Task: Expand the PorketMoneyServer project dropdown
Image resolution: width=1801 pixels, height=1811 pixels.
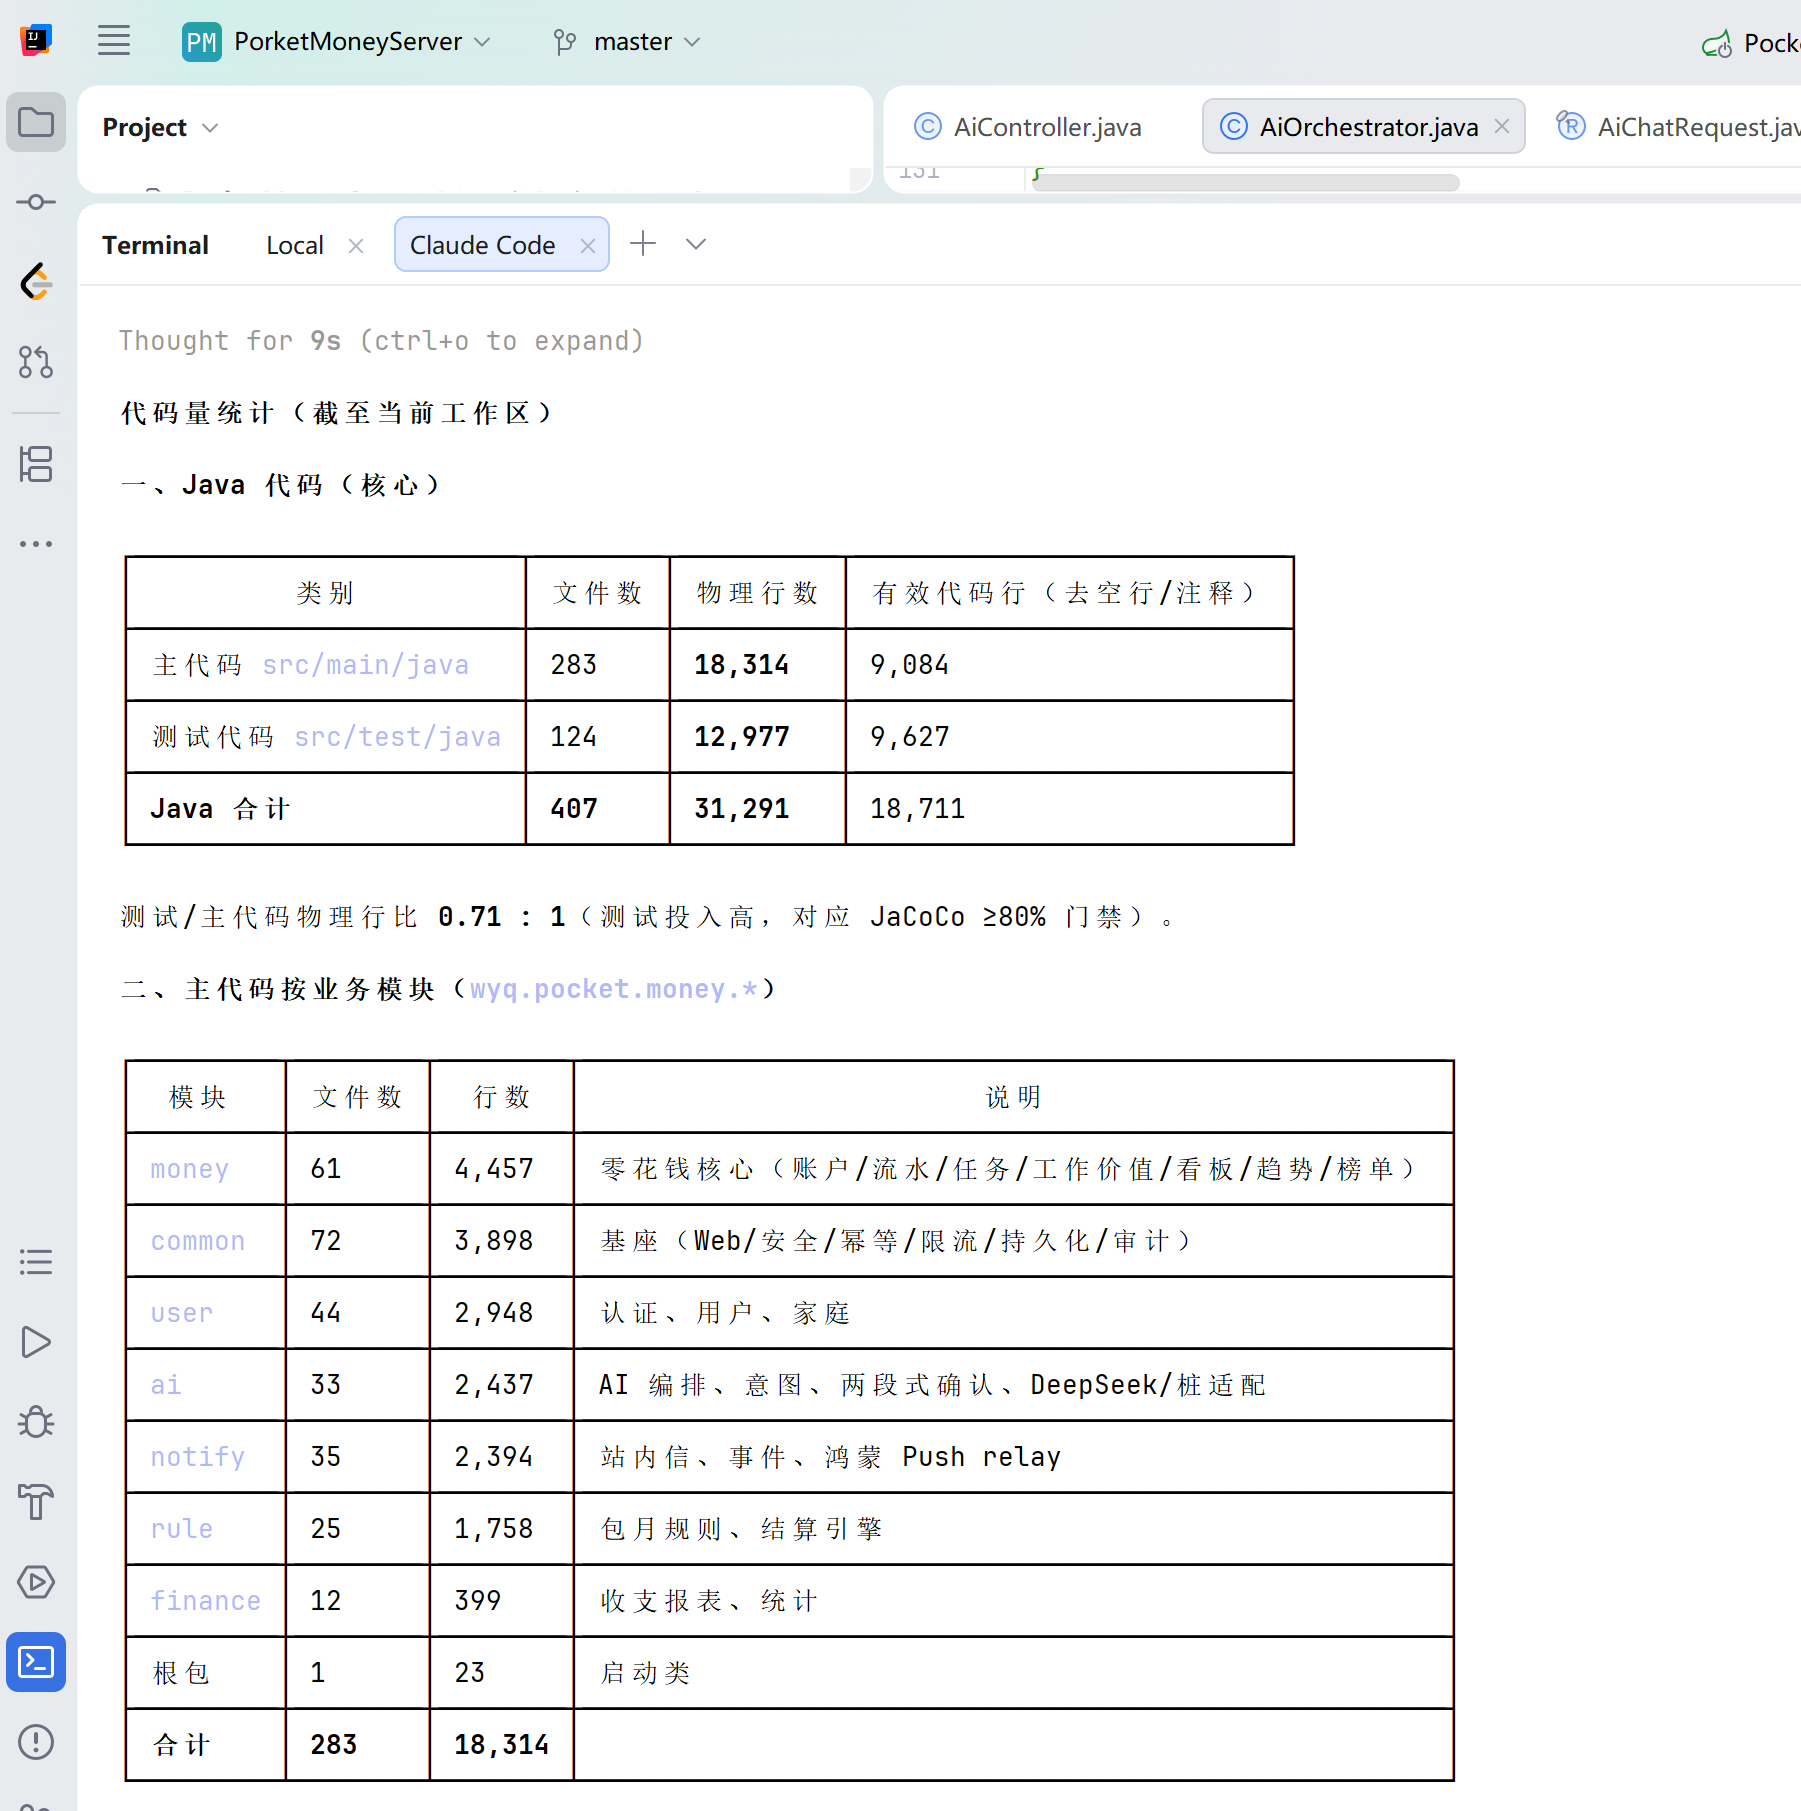Action: pyautogui.click(x=482, y=42)
